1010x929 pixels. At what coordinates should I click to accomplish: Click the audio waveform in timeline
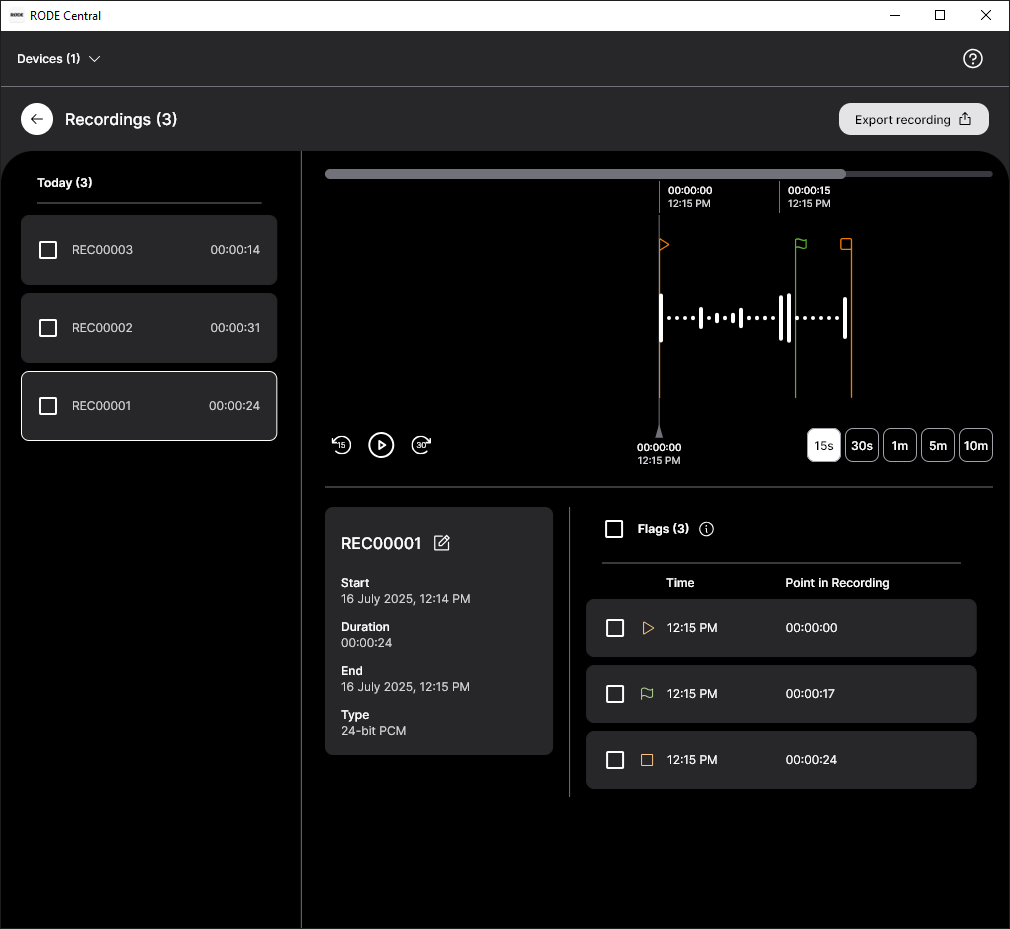753,318
